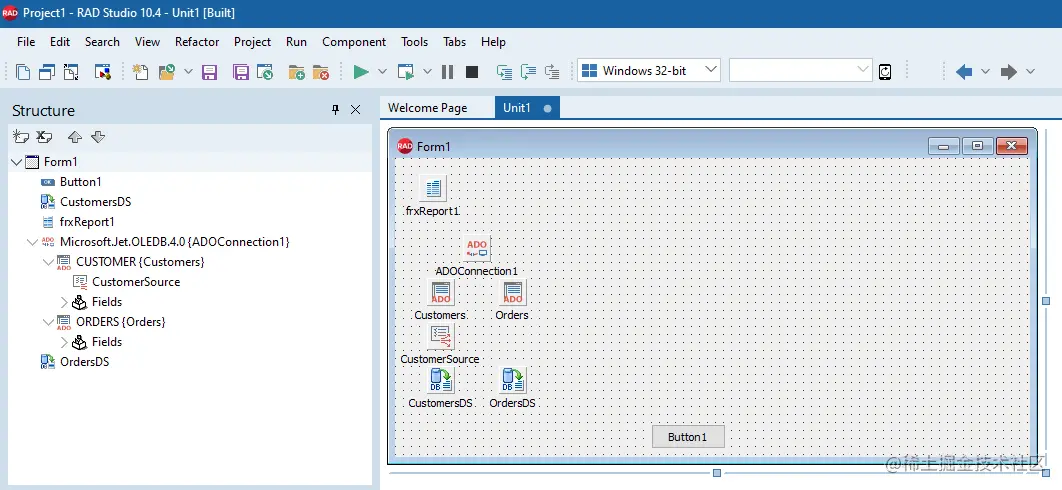1062x490 pixels.
Task: Click the Run Until Return icon
Action: point(552,72)
